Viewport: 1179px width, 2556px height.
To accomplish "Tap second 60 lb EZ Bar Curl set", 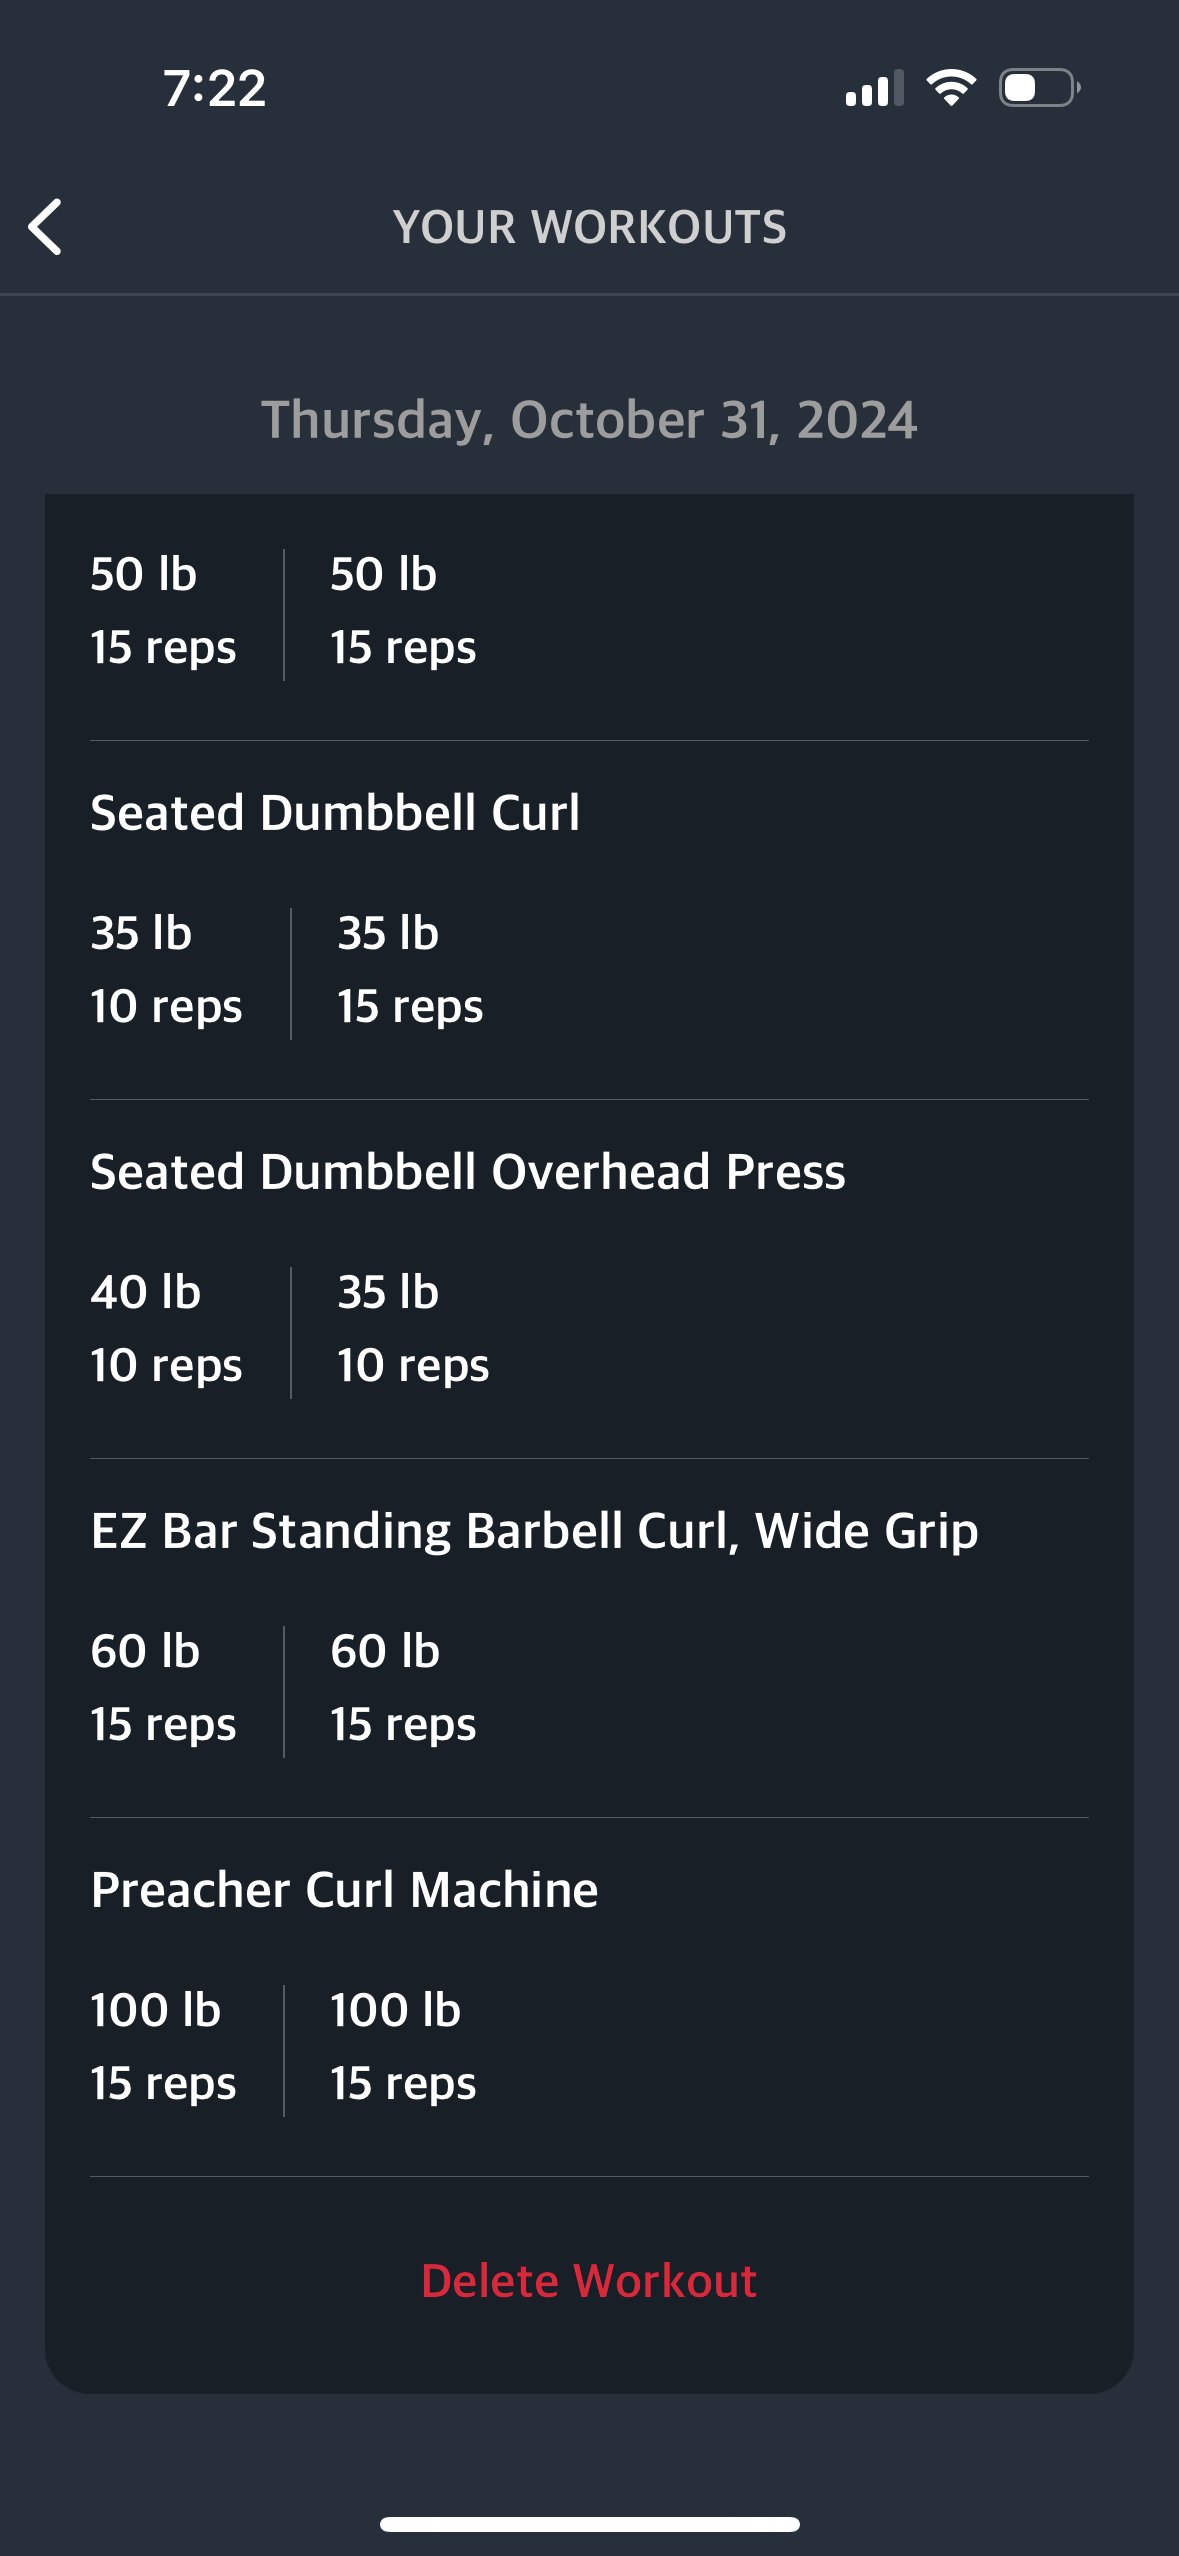I will pos(403,1687).
